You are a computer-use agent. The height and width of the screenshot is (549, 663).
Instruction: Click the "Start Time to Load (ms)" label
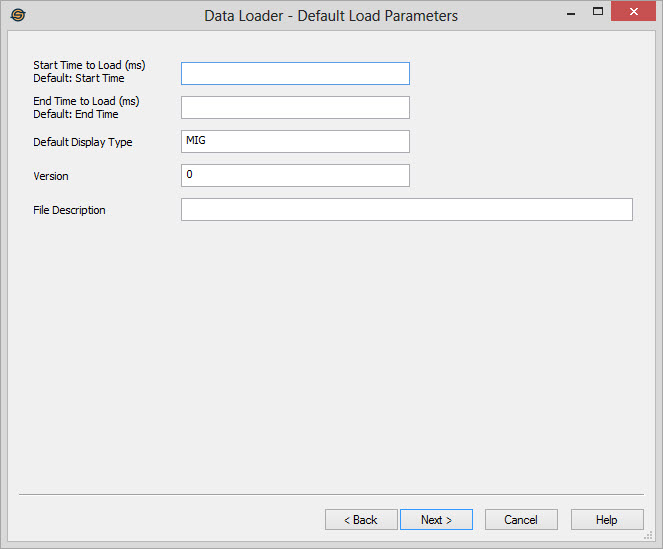(x=89, y=65)
